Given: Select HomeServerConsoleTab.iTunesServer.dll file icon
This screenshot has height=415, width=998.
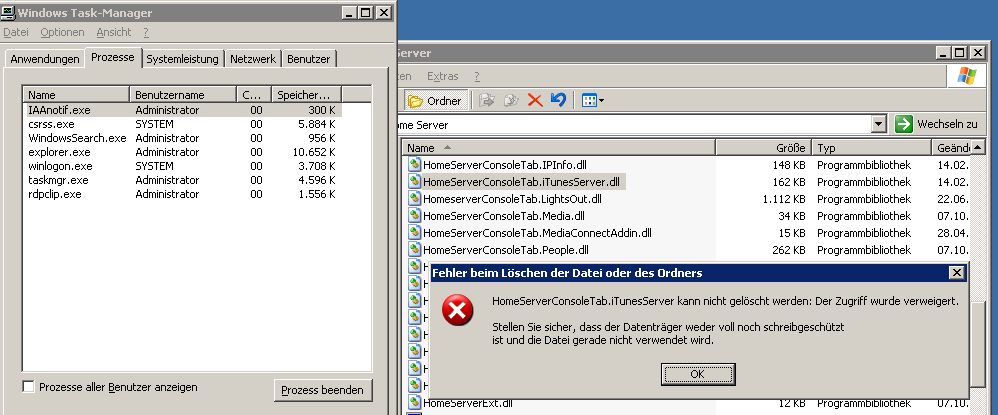Looking at the screenshot, I should coord(414,182).
